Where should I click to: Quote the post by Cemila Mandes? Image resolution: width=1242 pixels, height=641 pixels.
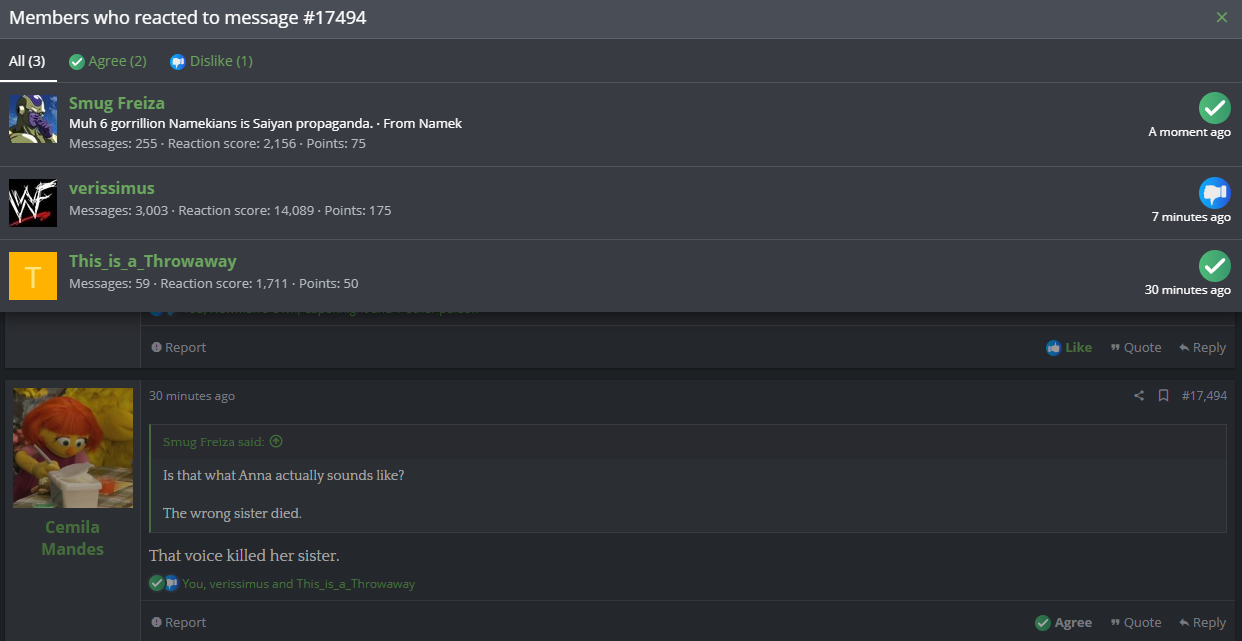click(x=1135, y=622)
